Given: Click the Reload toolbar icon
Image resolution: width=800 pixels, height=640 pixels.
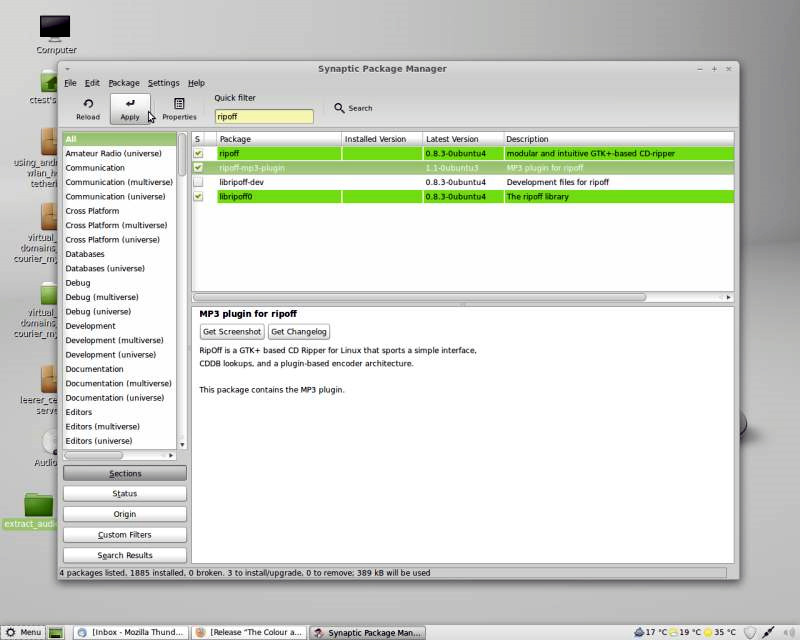Looking at the screenshot, I should (88, 108).
